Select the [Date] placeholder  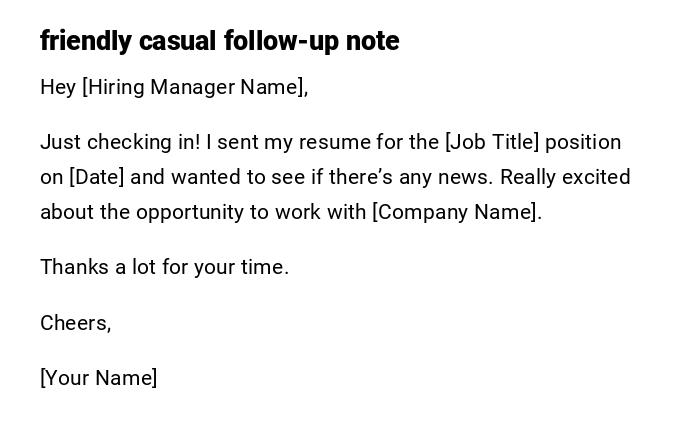(x=96, y=178)
